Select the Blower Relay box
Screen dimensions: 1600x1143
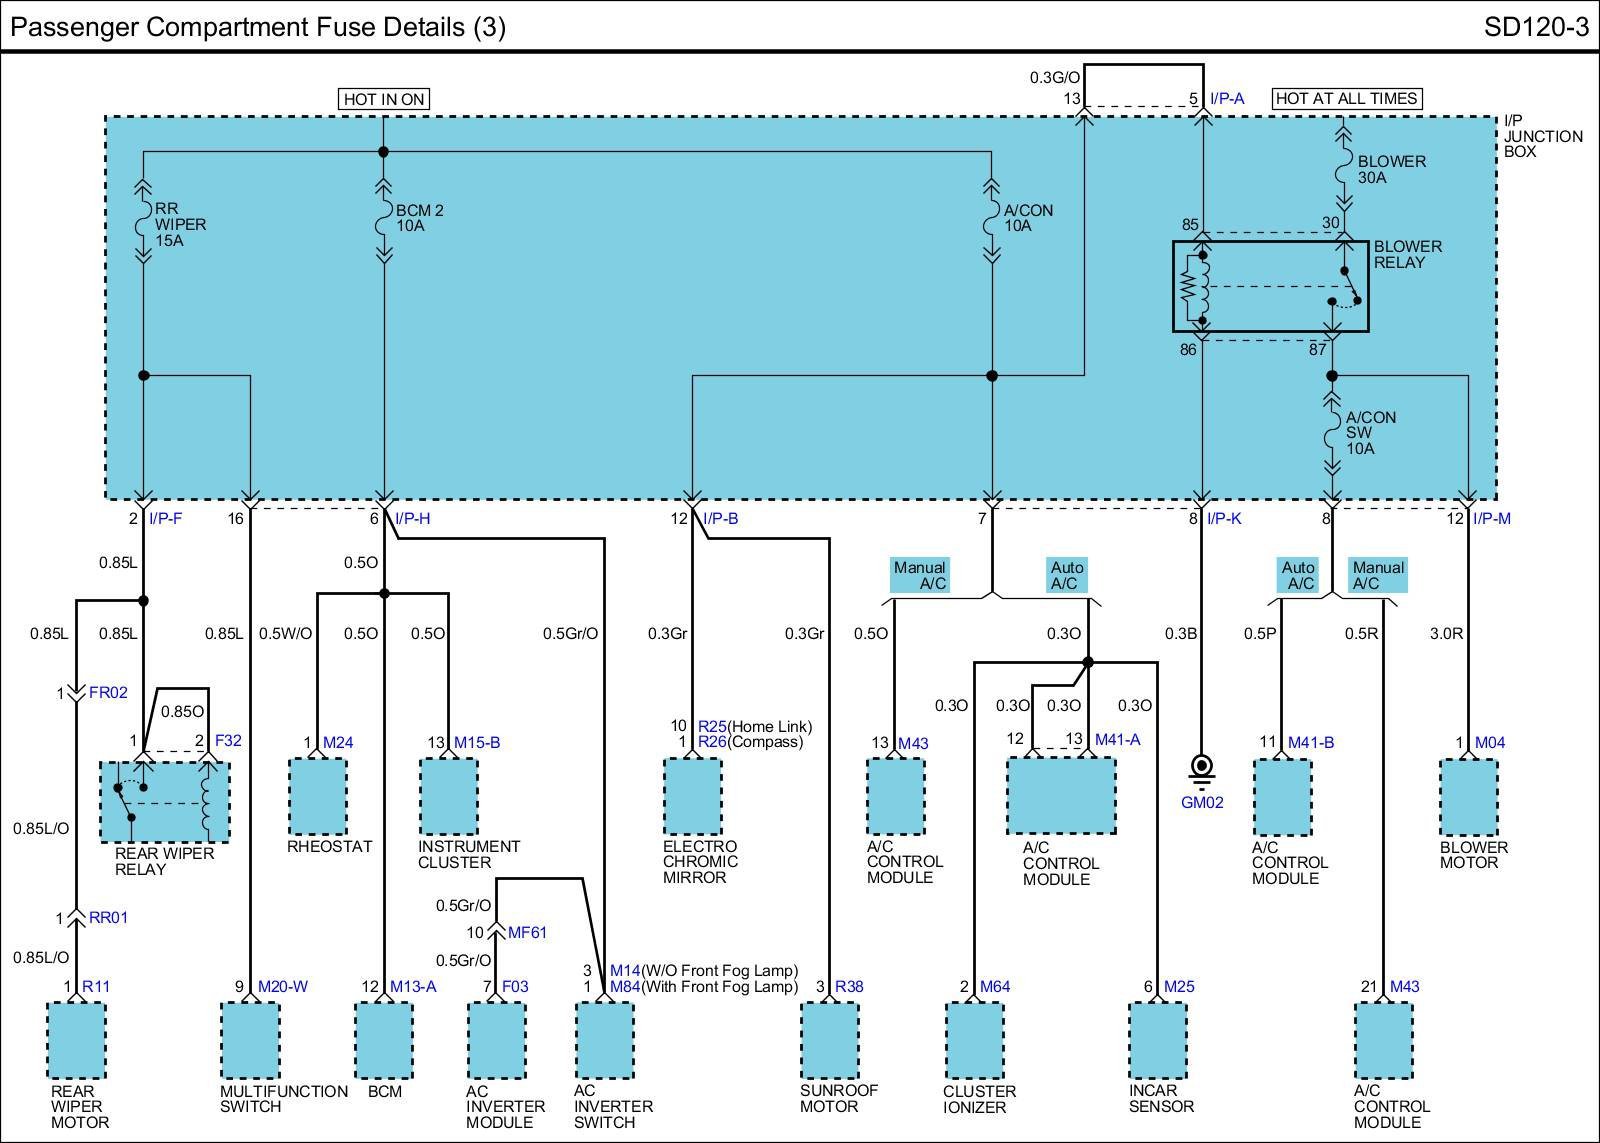[x=1270, y=286]
